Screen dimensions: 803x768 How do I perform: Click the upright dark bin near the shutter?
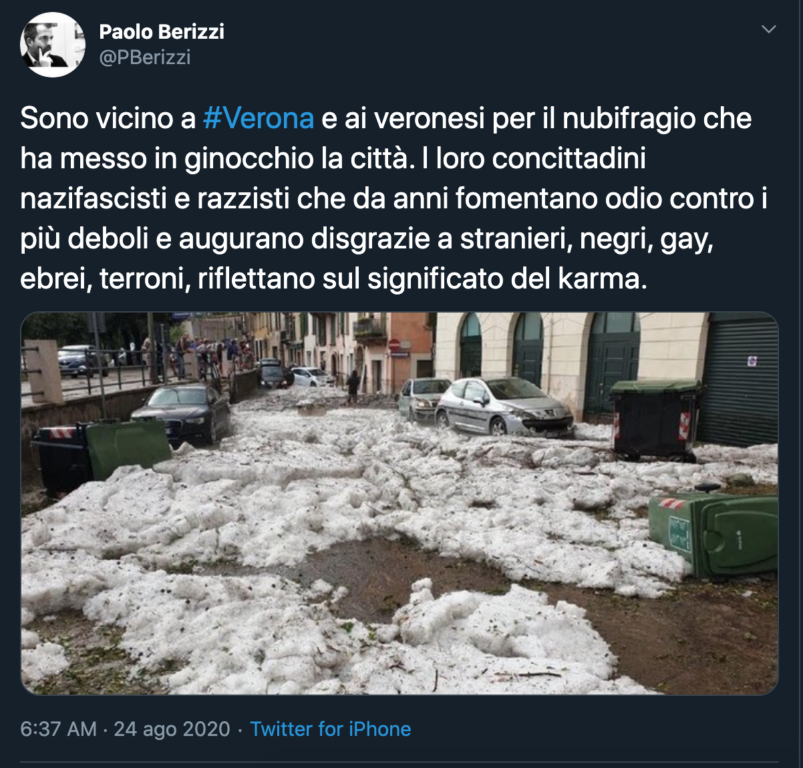tap(654, 420)
